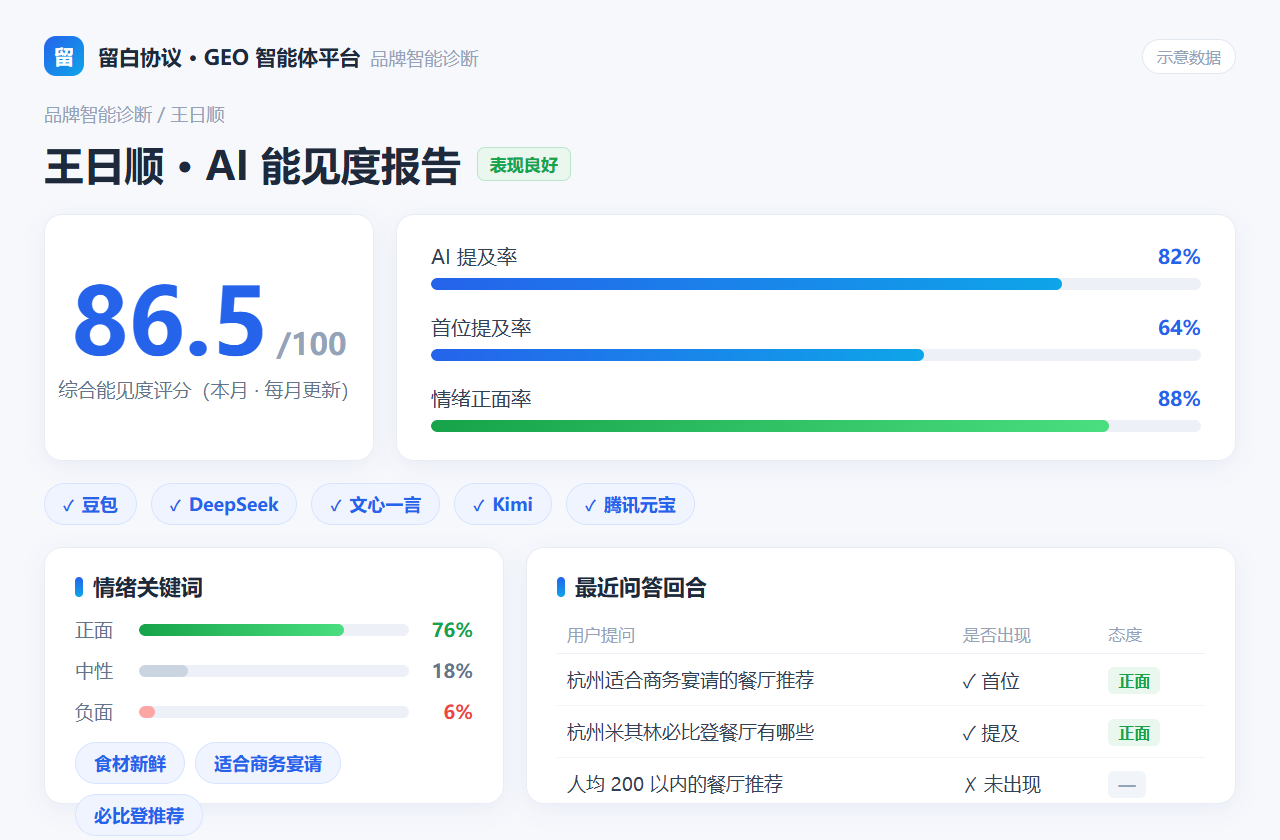Open the 杭州适合商务宴请的餐厅推荐 question row
This screenshot has width=1280, height=840.
pyautogui.click(x=880, y=680)
